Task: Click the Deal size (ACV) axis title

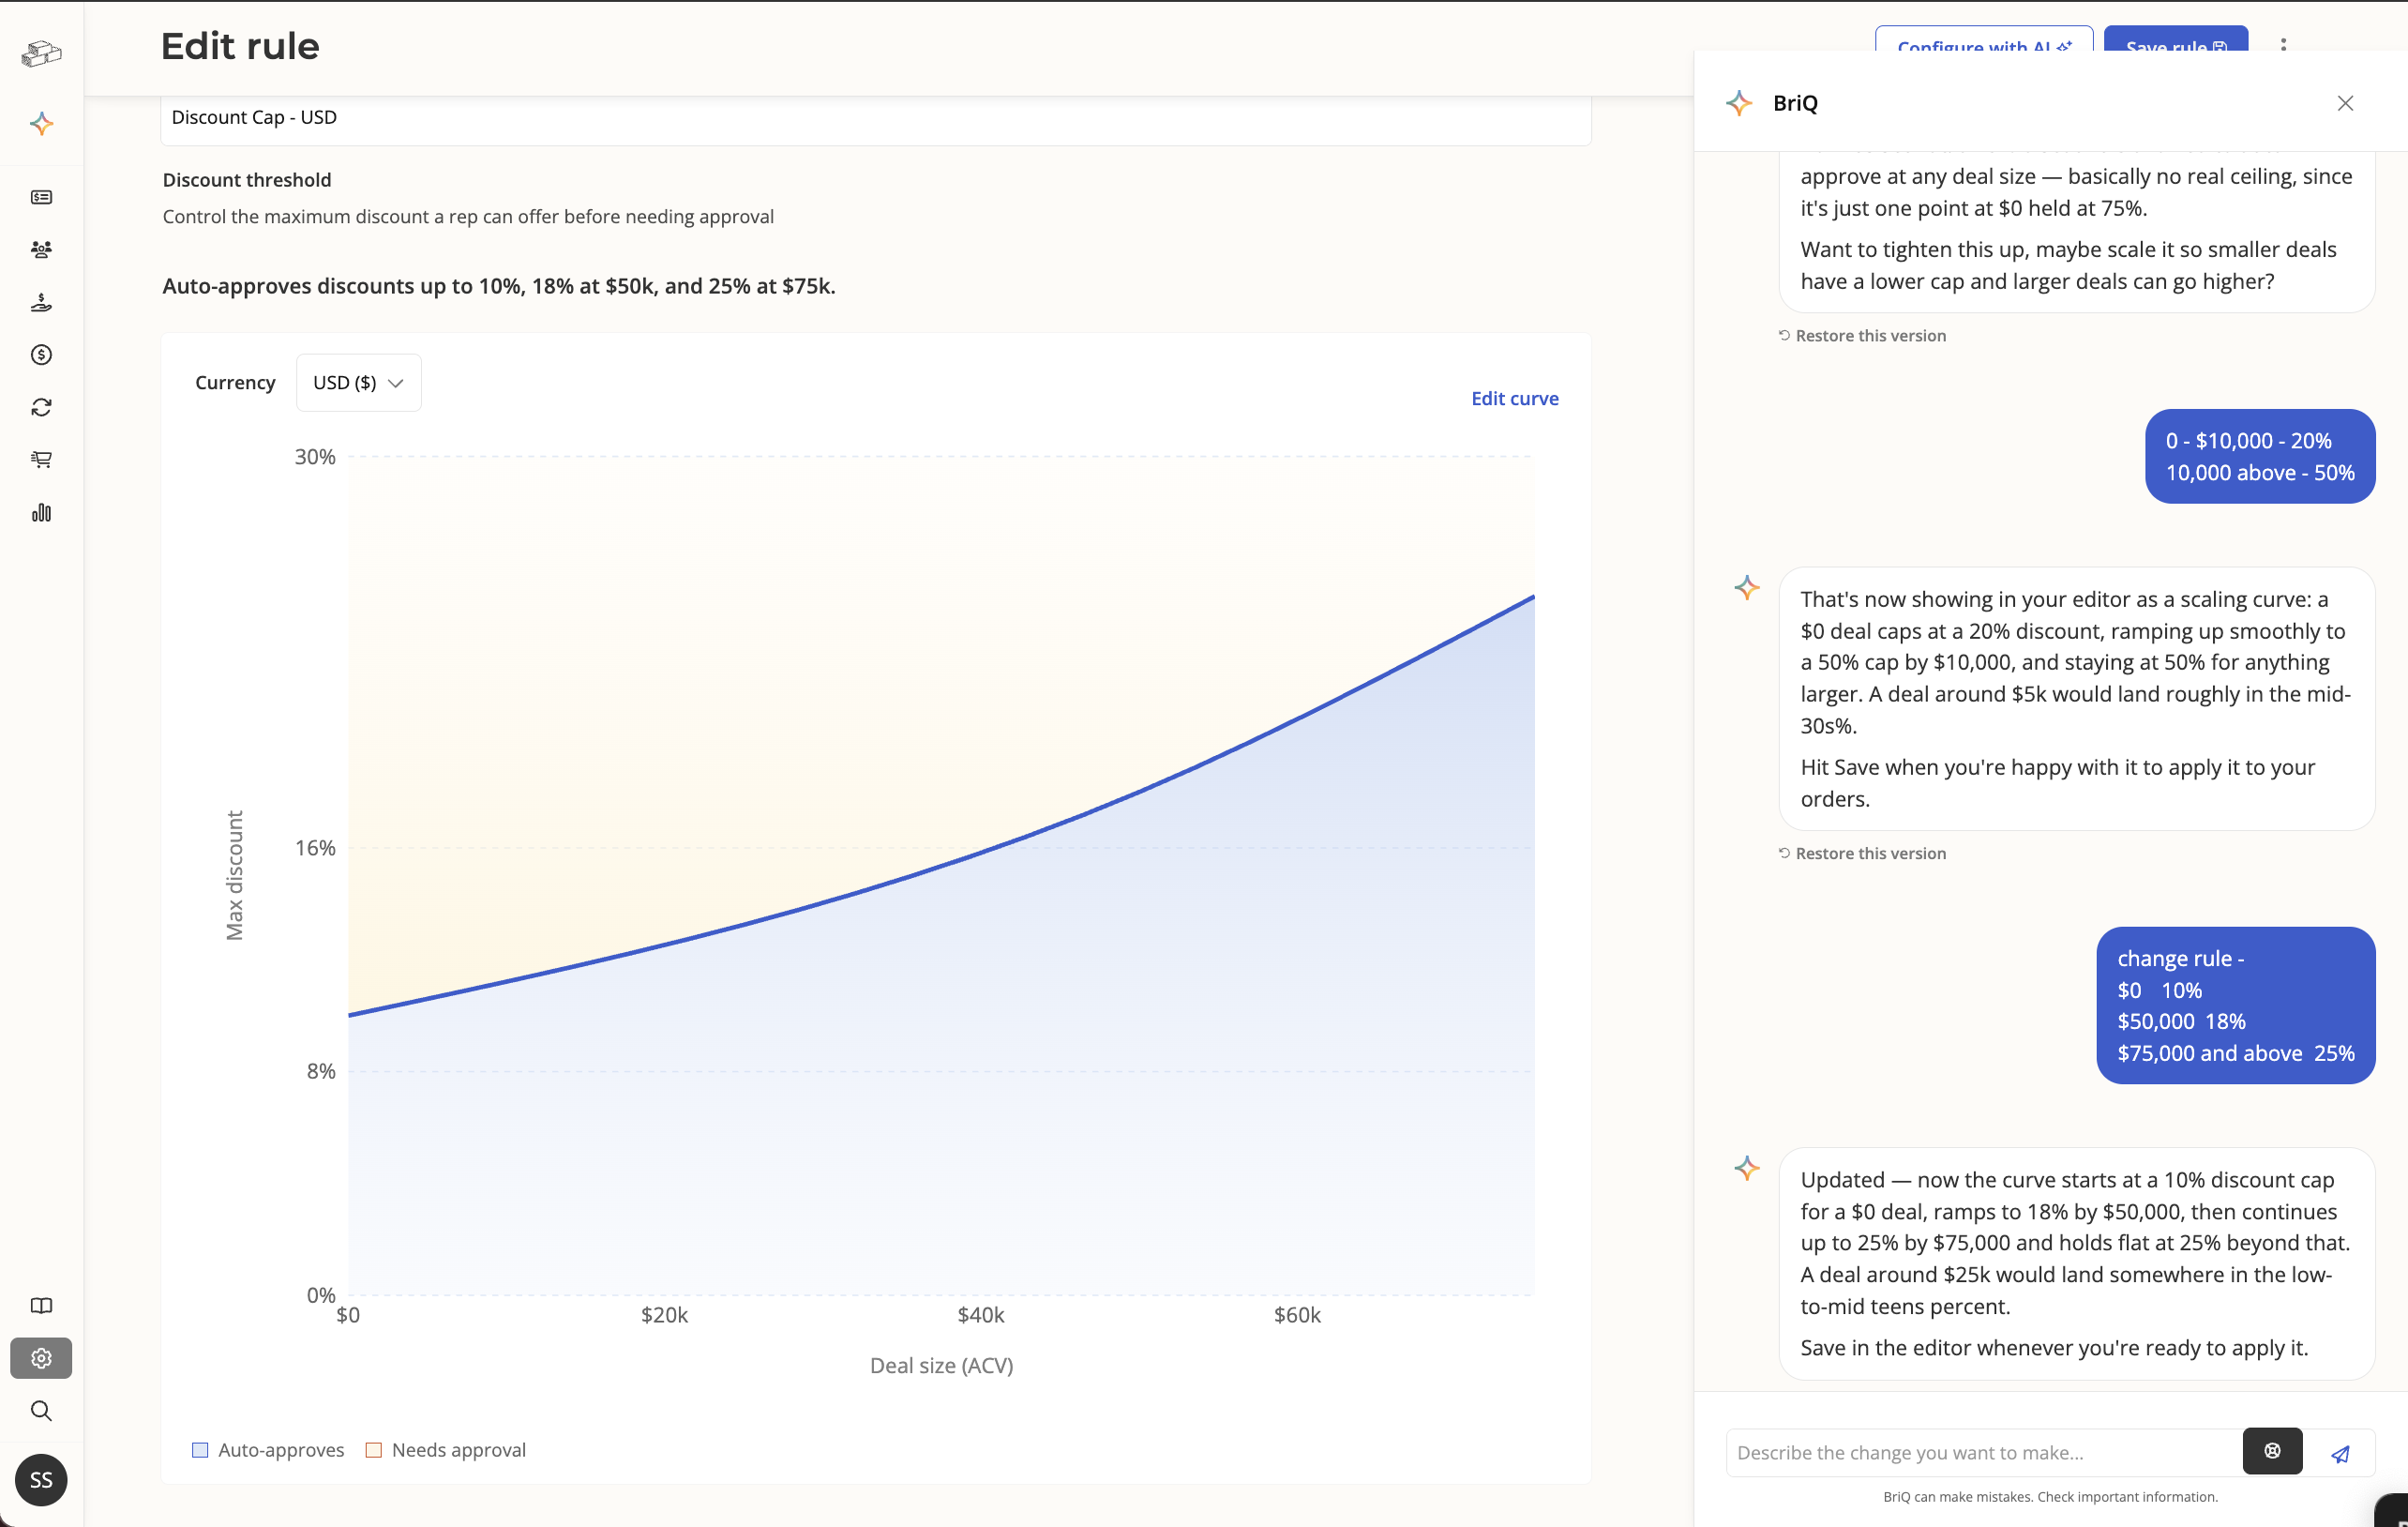Action: (x=941, y=1365)
